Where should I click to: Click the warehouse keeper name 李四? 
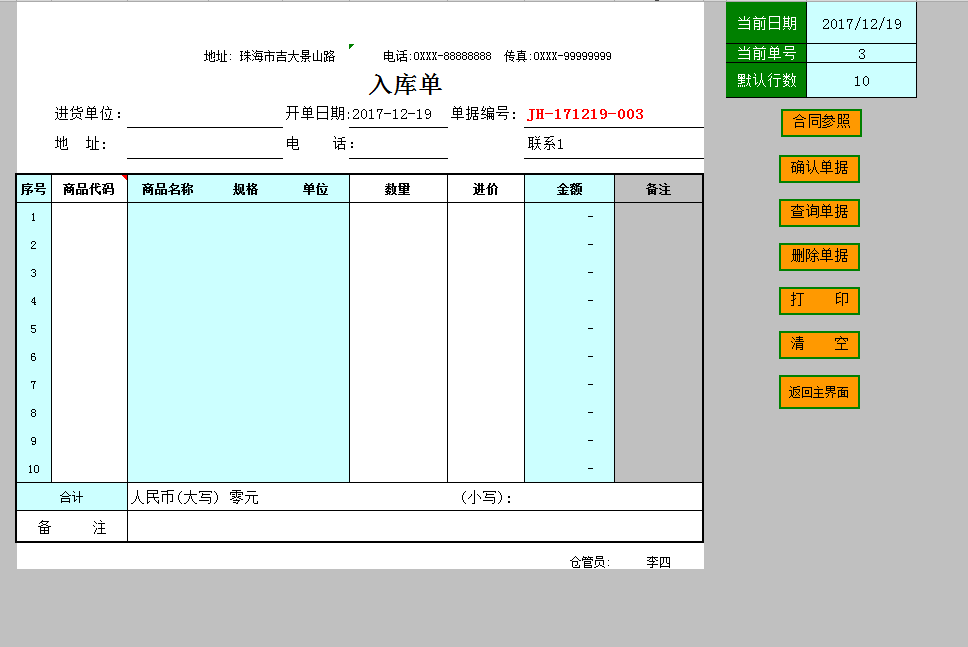click(x=657, y=562)
